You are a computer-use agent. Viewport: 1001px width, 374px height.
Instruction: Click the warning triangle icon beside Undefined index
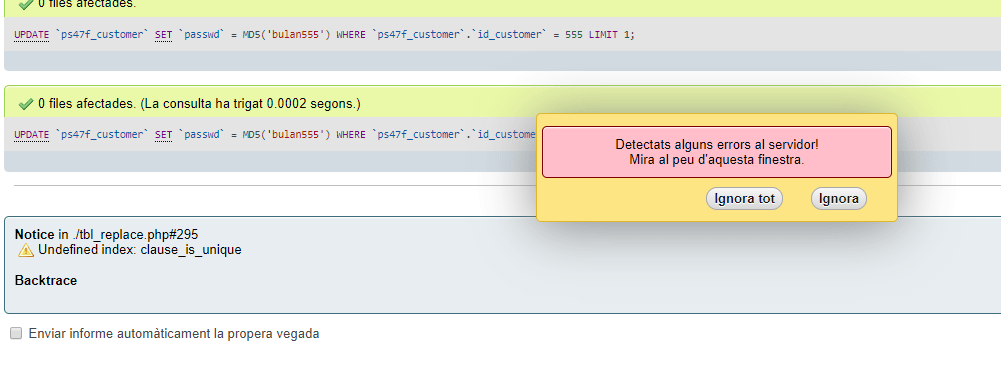coord(26,250)
